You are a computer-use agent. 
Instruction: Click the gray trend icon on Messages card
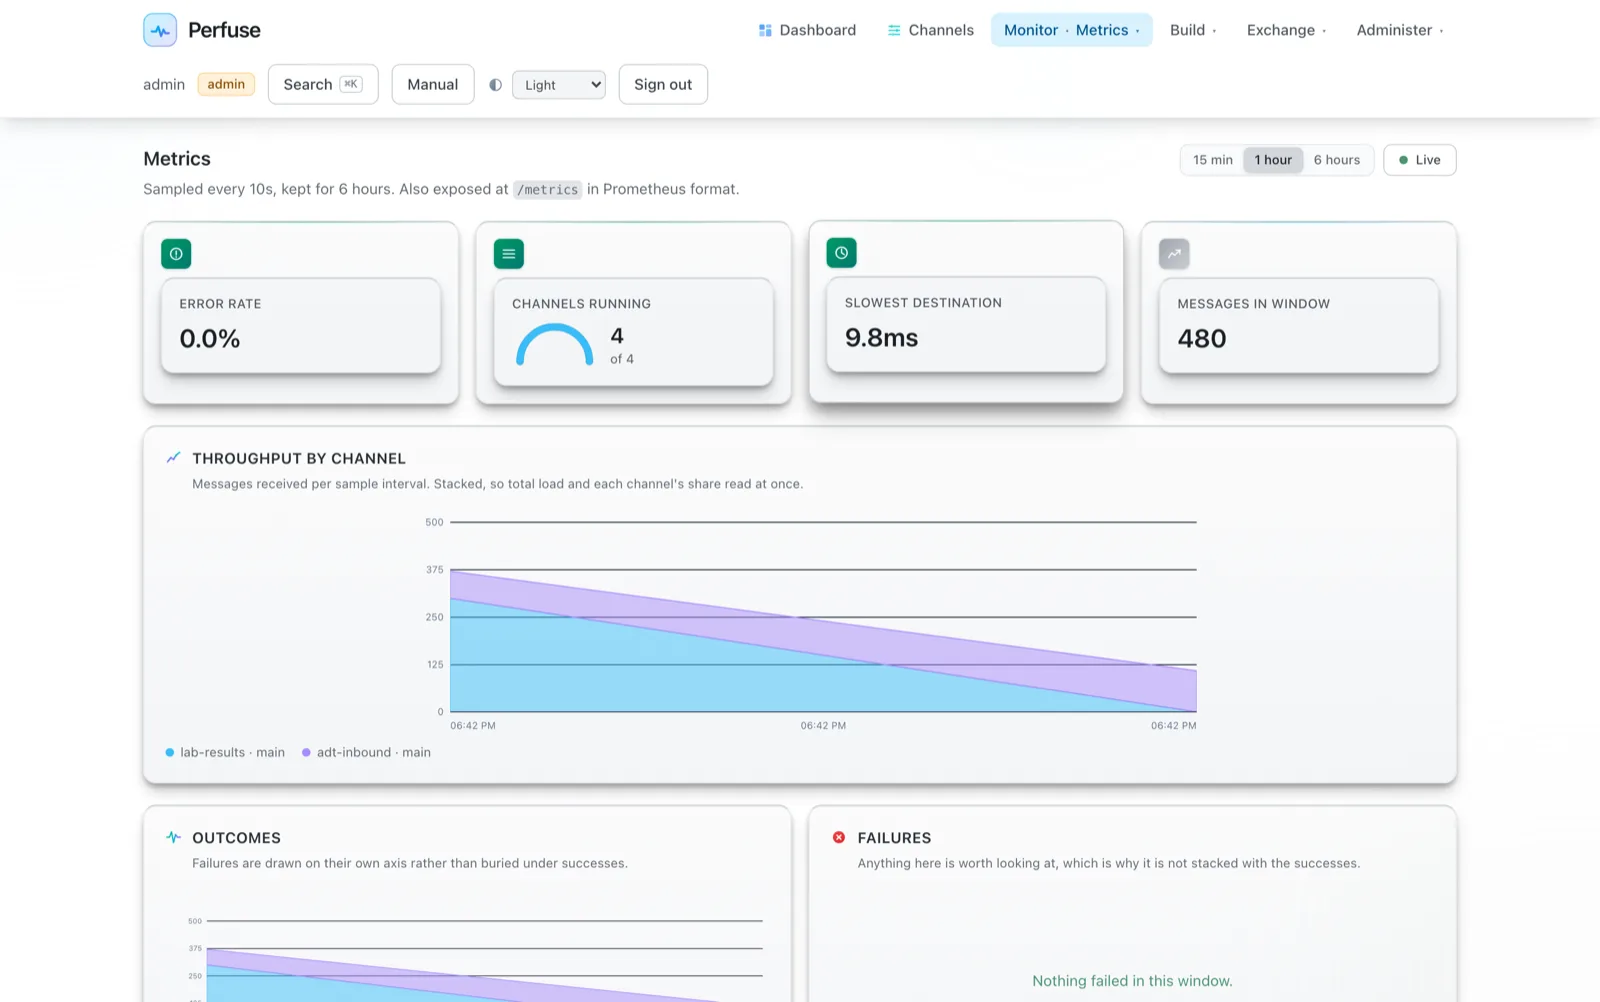point(1174,254)
